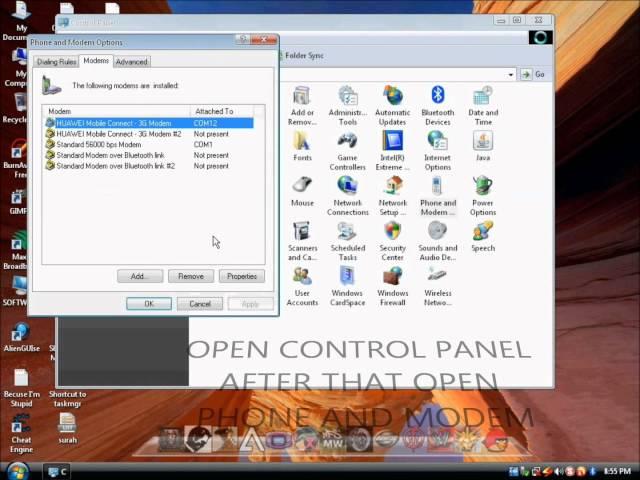Open Sounds and Audio Devices icon
640x480 pixels.
pyautogui.click(x=438, y=241)
